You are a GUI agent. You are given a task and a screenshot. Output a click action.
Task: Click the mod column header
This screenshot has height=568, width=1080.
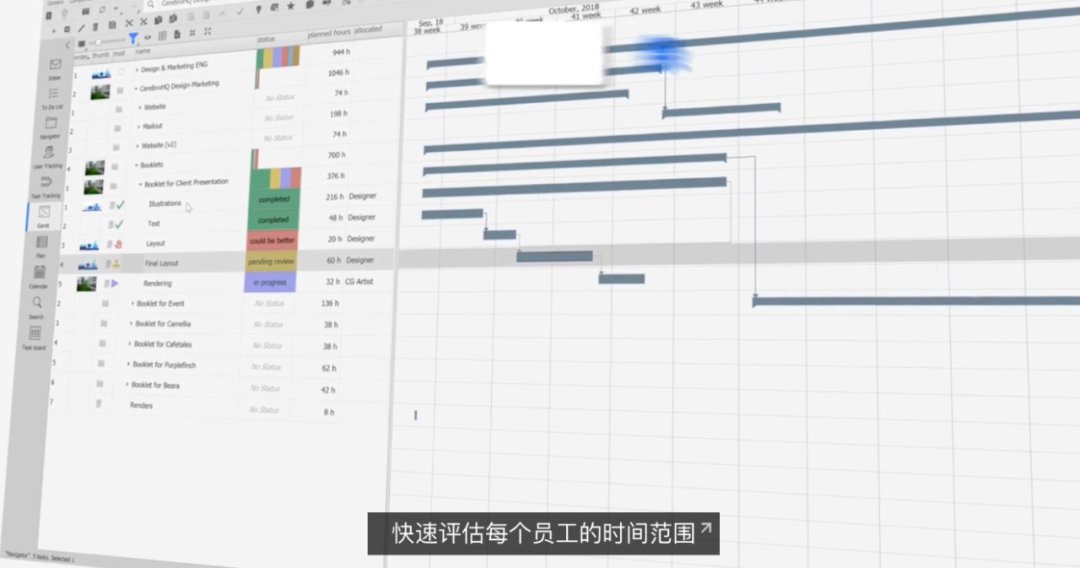(119, 53)
